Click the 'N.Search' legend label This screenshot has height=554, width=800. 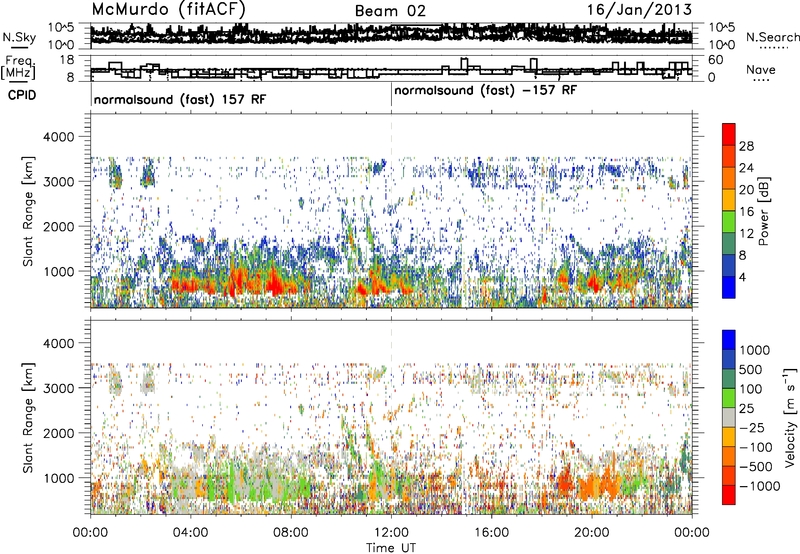click(772, 37)
